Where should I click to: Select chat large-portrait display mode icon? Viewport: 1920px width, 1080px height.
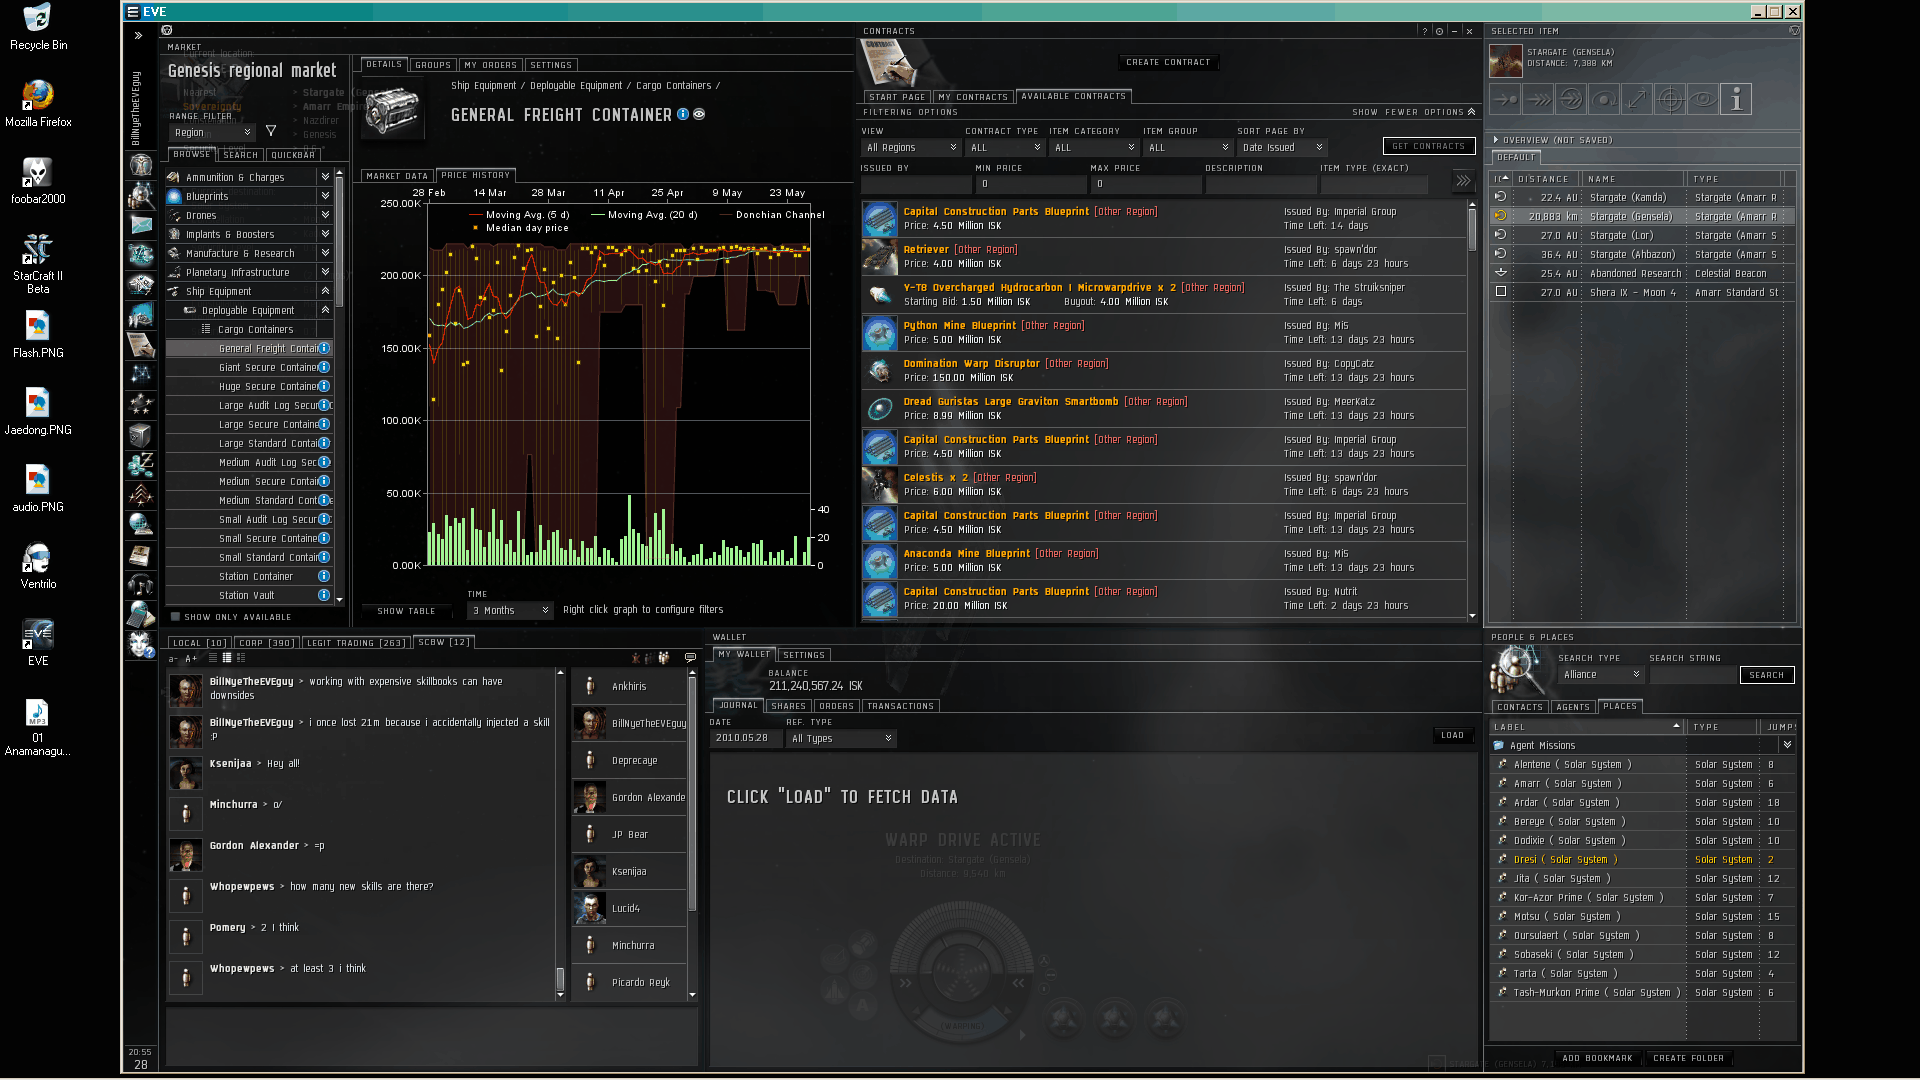pos(241,658)
